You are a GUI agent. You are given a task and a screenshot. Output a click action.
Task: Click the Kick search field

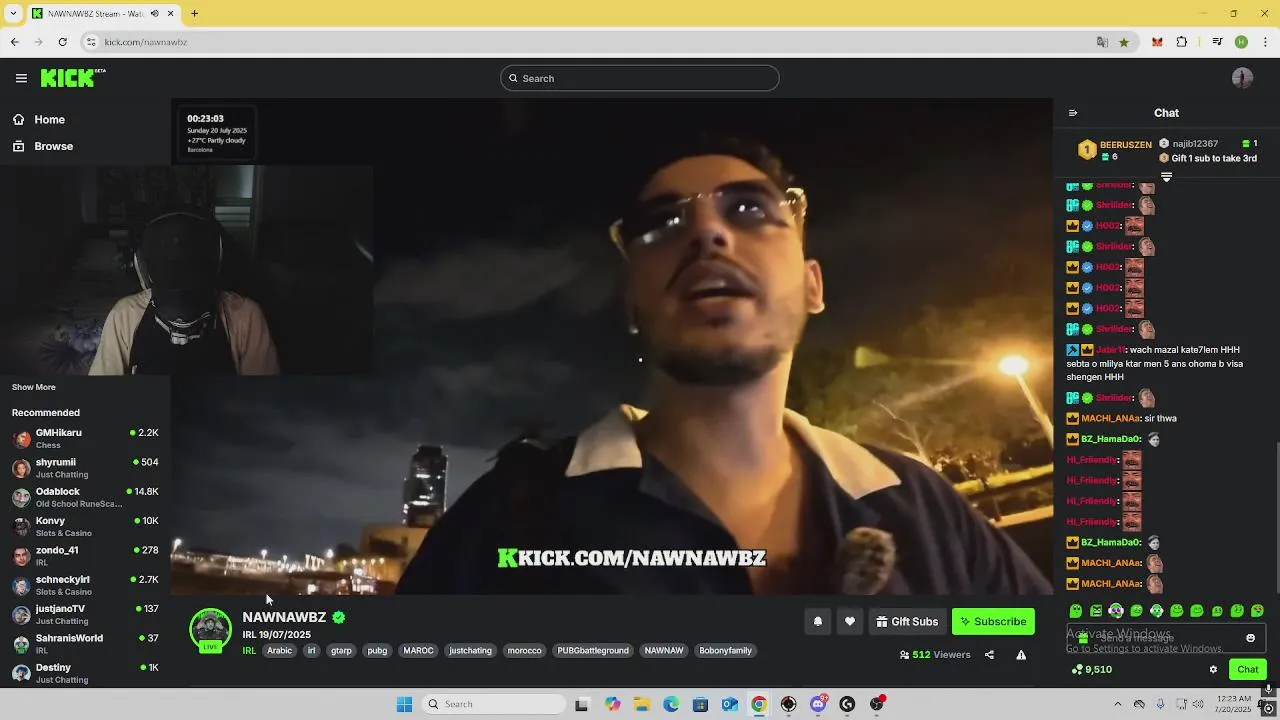click(x=640, y=78)
